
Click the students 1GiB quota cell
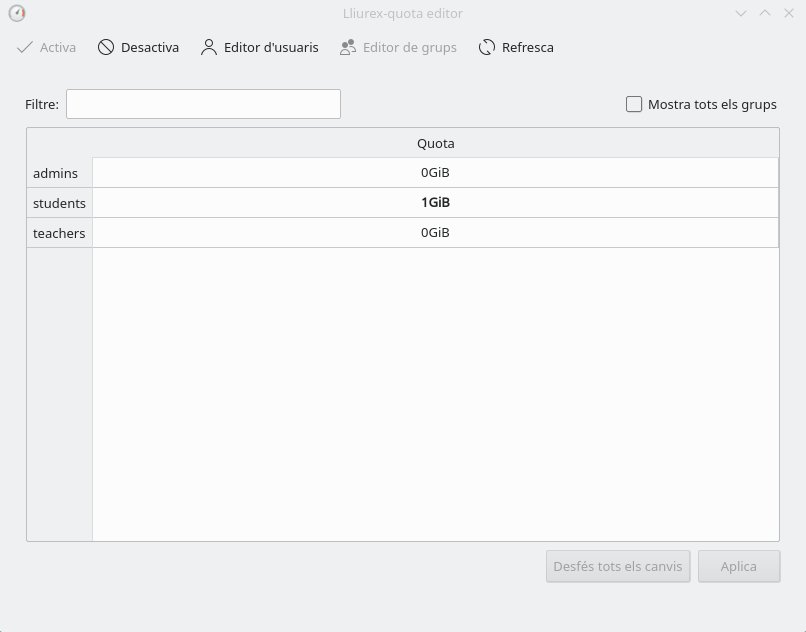(435, 203)
